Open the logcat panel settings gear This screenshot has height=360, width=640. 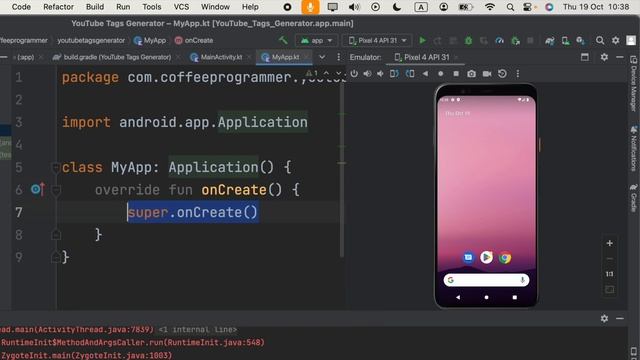(604, 318)
